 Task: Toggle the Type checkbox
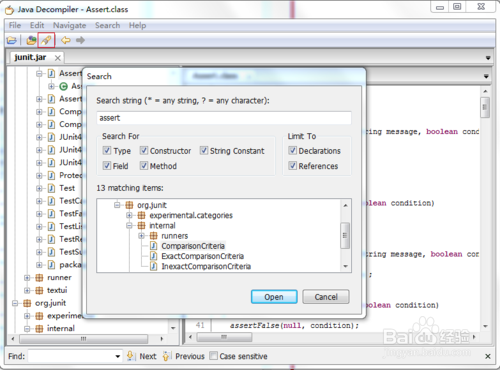107,151
